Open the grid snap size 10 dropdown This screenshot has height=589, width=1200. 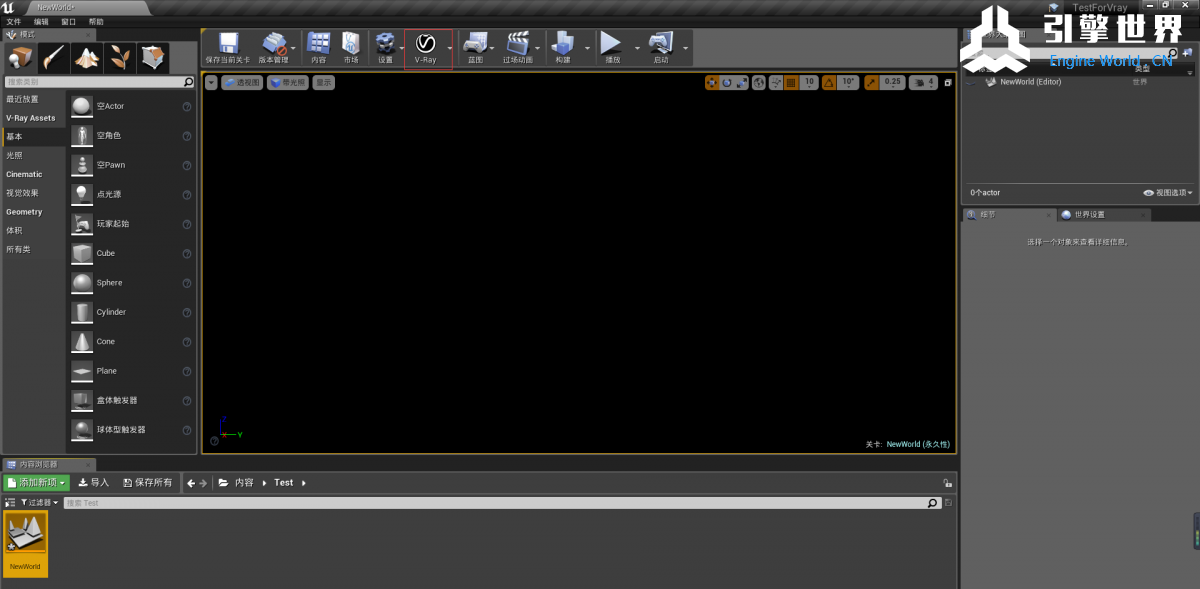pyautogui.click(x=809, y=82)
